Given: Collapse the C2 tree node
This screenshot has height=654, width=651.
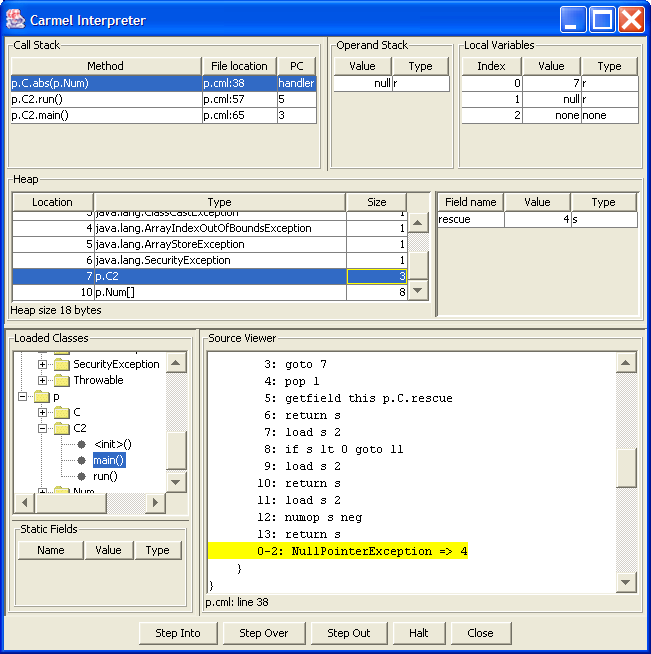Looking at the screenshot, I should point(43,428).
